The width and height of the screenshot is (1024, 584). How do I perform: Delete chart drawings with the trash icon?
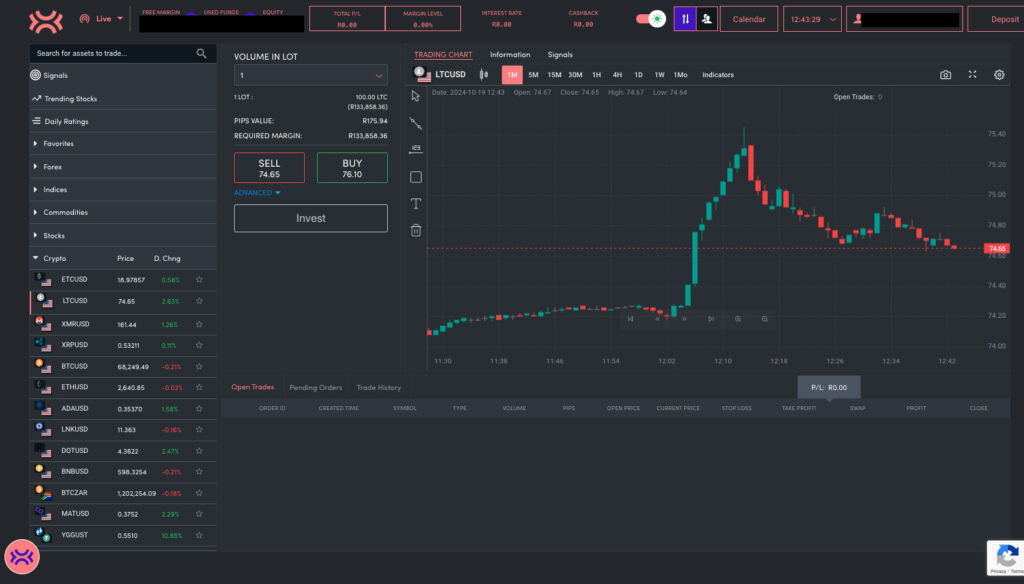coord(415,231)
